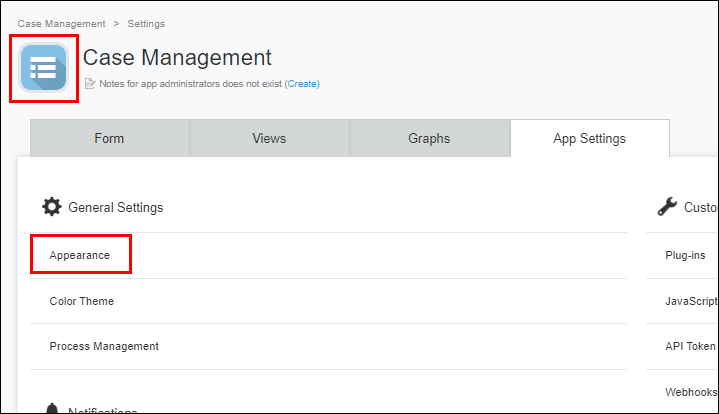The width and height of the screenshot is (719, 414).
Task: Click the Notifications bell icon
Action: (x=52, y=409)
